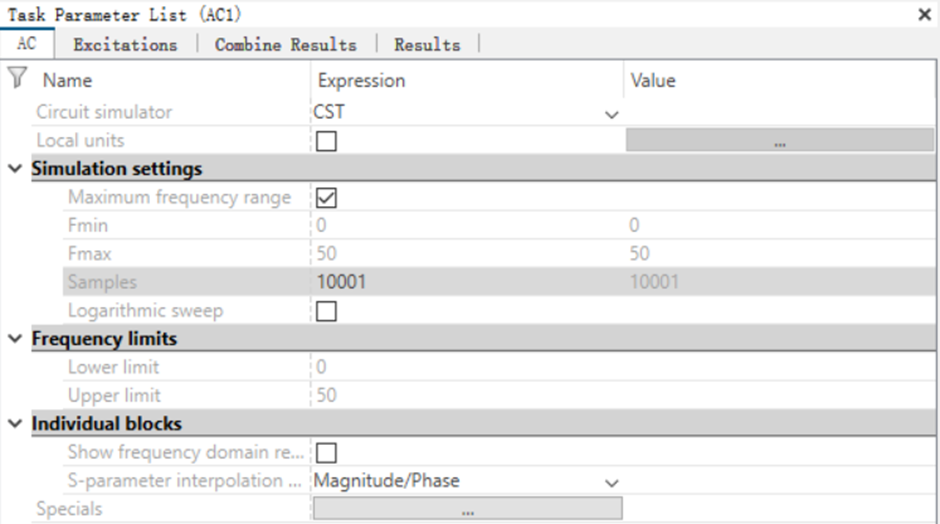The width and height of the screenshot is (940, 524).
Task: Open the Results tab
Action: tap(427, 44)
